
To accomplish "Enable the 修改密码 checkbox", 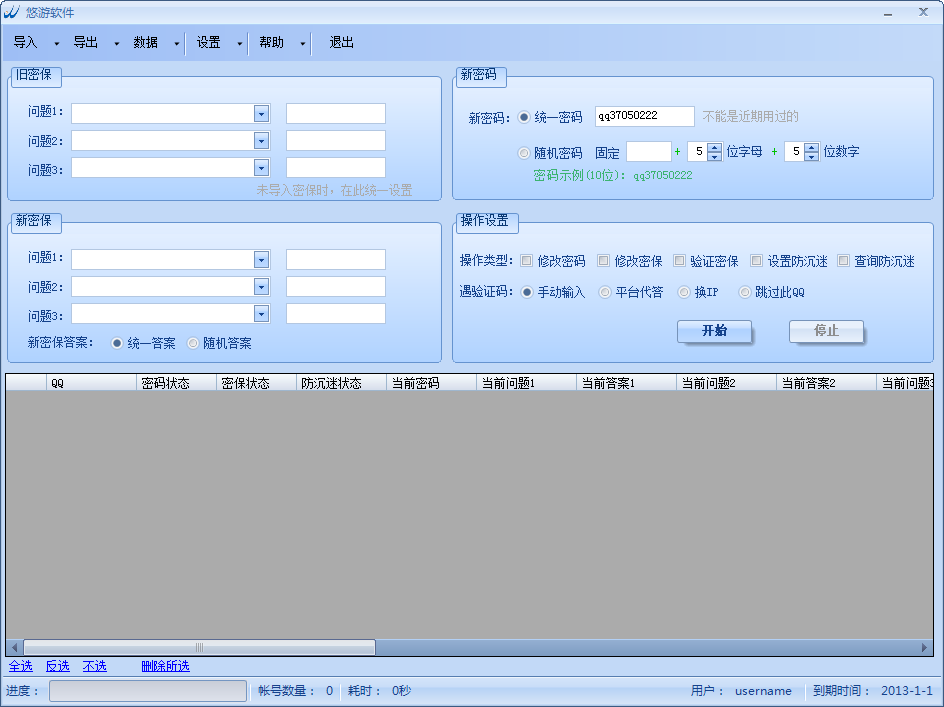I will [526, 261].
